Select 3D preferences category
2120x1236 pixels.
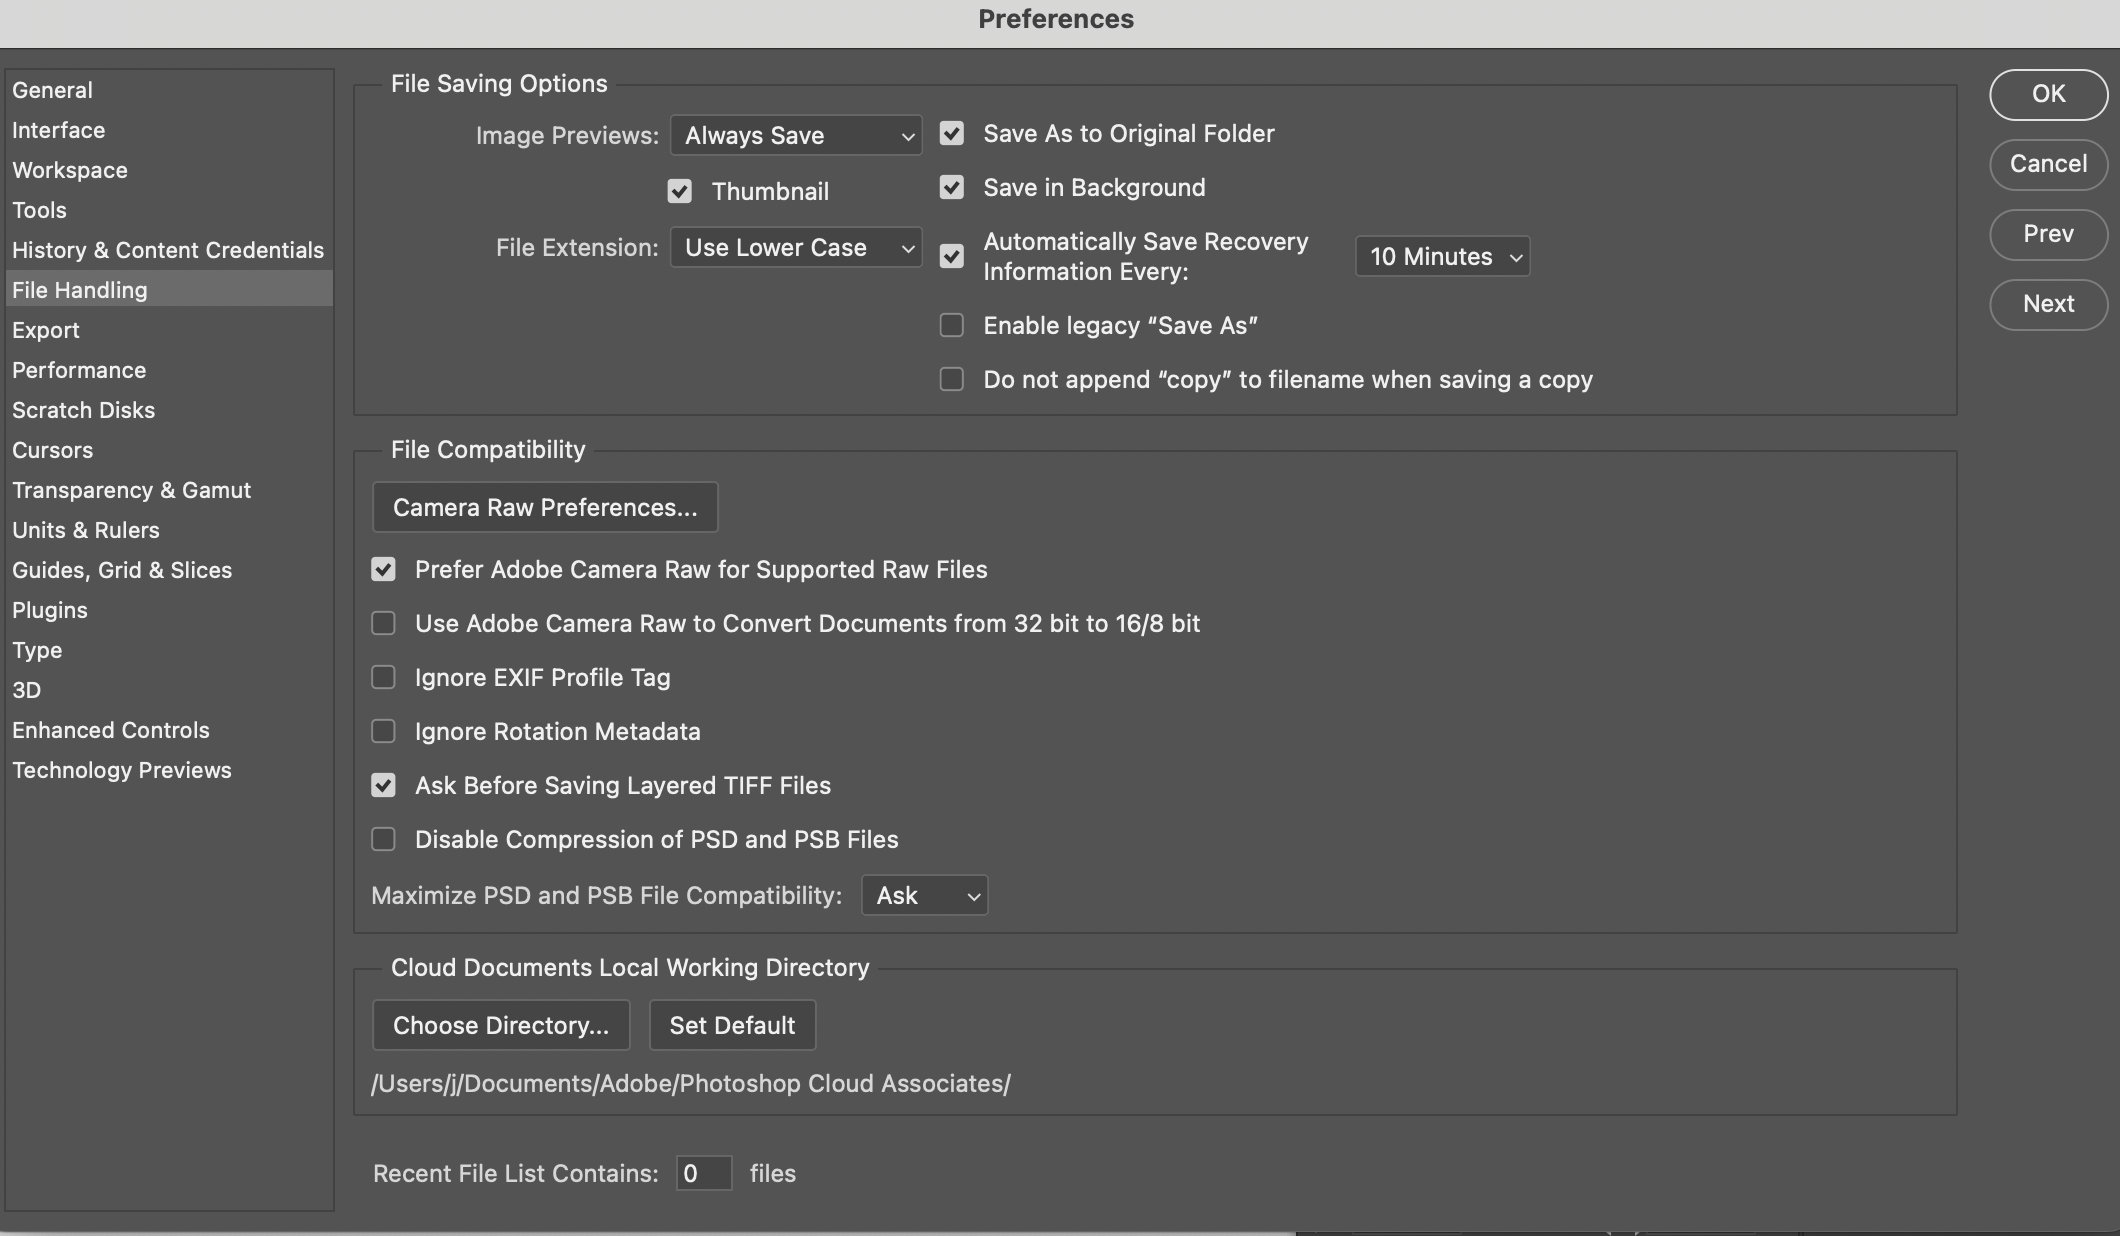169,690
